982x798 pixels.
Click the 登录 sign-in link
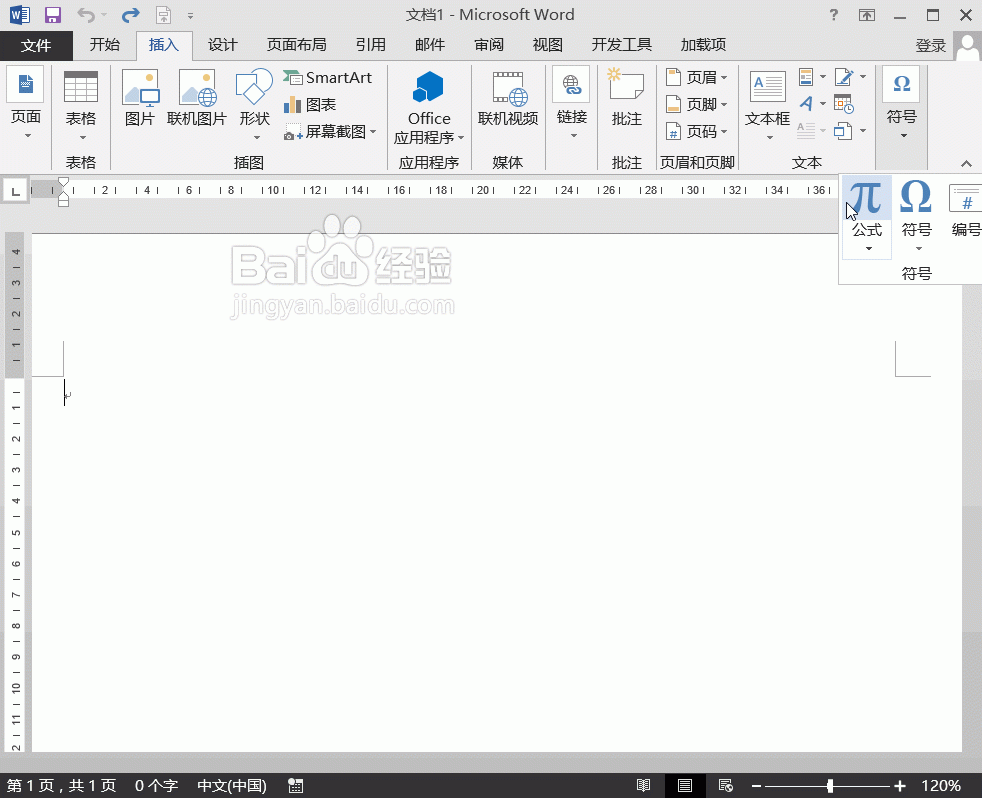click(x=930, y=46)
